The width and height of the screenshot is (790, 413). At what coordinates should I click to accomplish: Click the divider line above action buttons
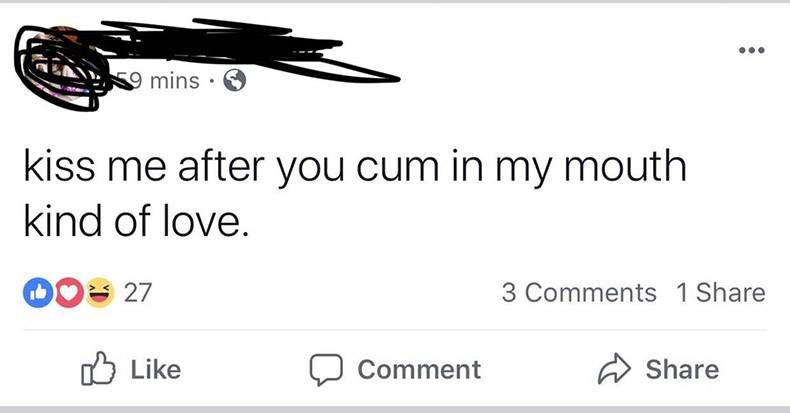pos(395,330)
